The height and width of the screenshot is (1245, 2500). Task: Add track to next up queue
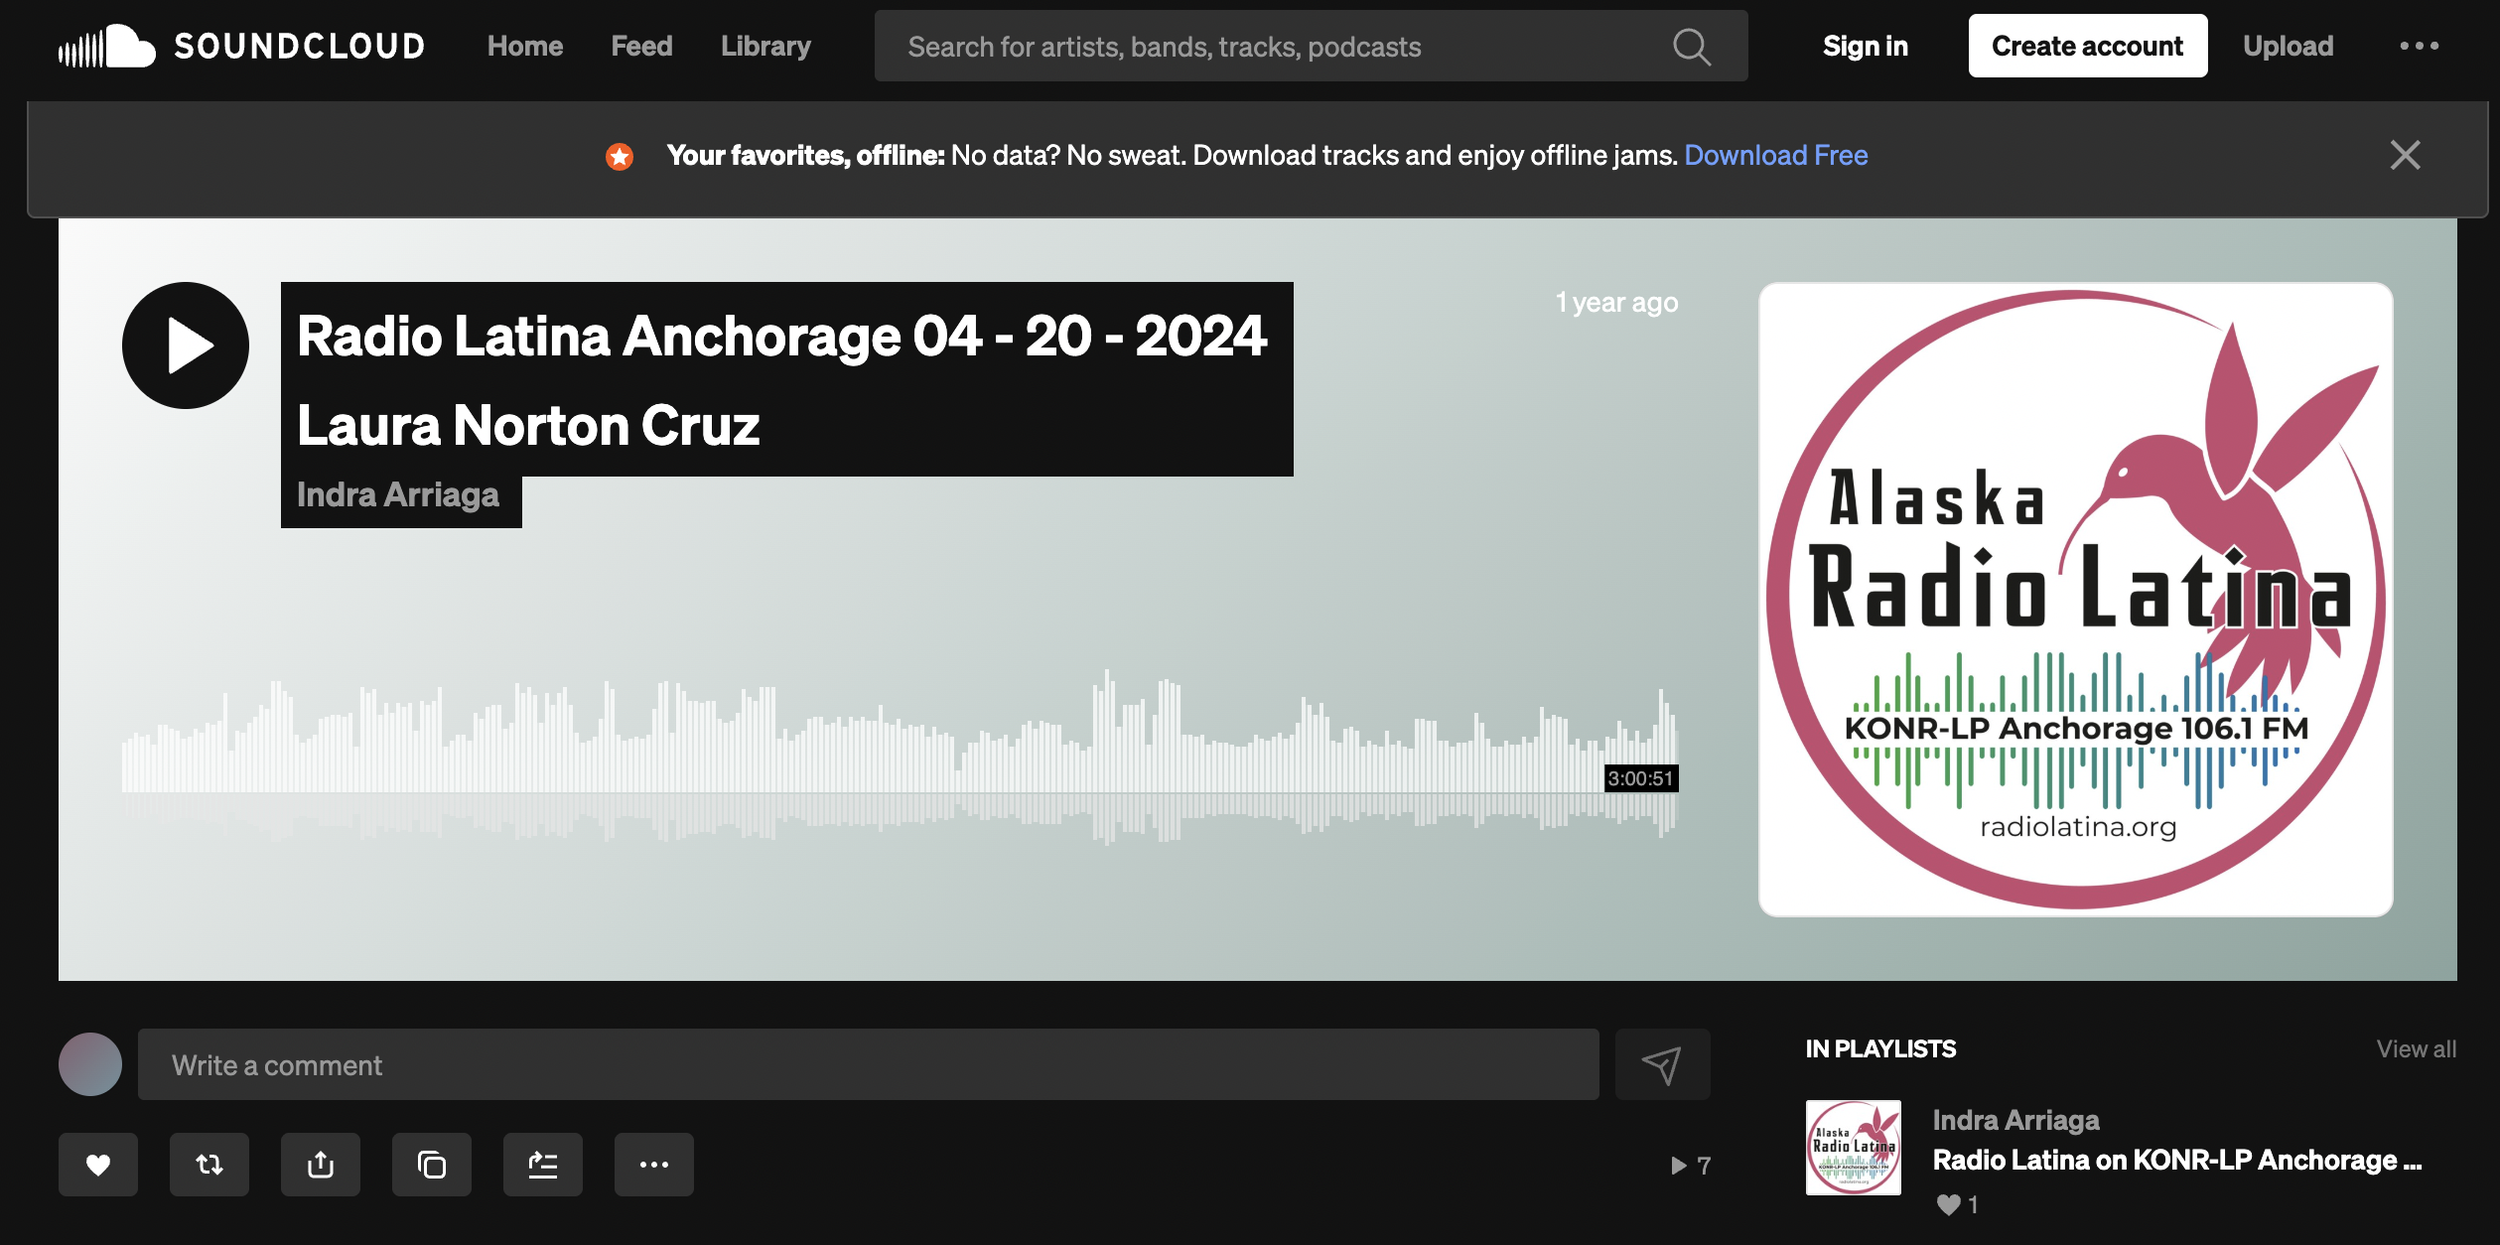[542, 1164]
